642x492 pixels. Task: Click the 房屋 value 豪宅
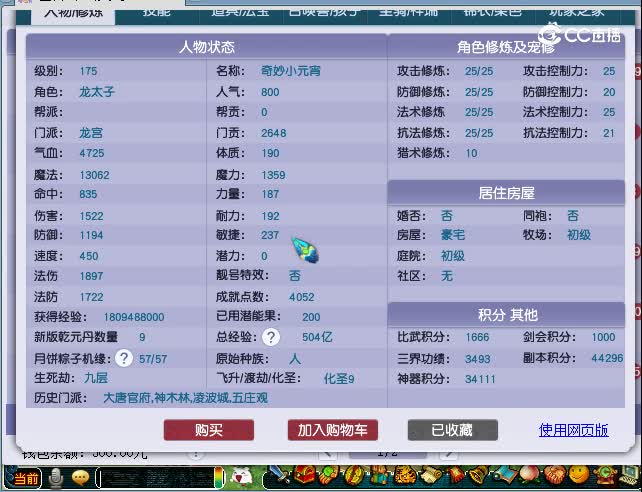tap(453, 235)
